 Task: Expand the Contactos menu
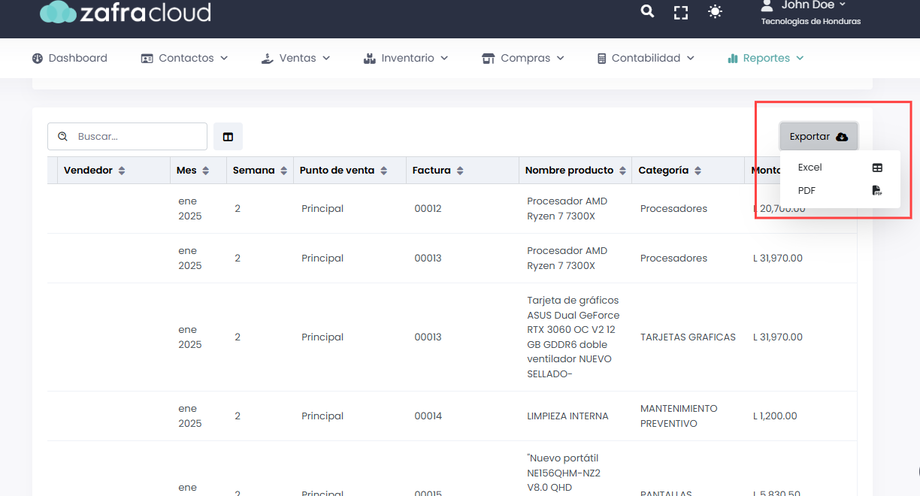pos(184,58)
